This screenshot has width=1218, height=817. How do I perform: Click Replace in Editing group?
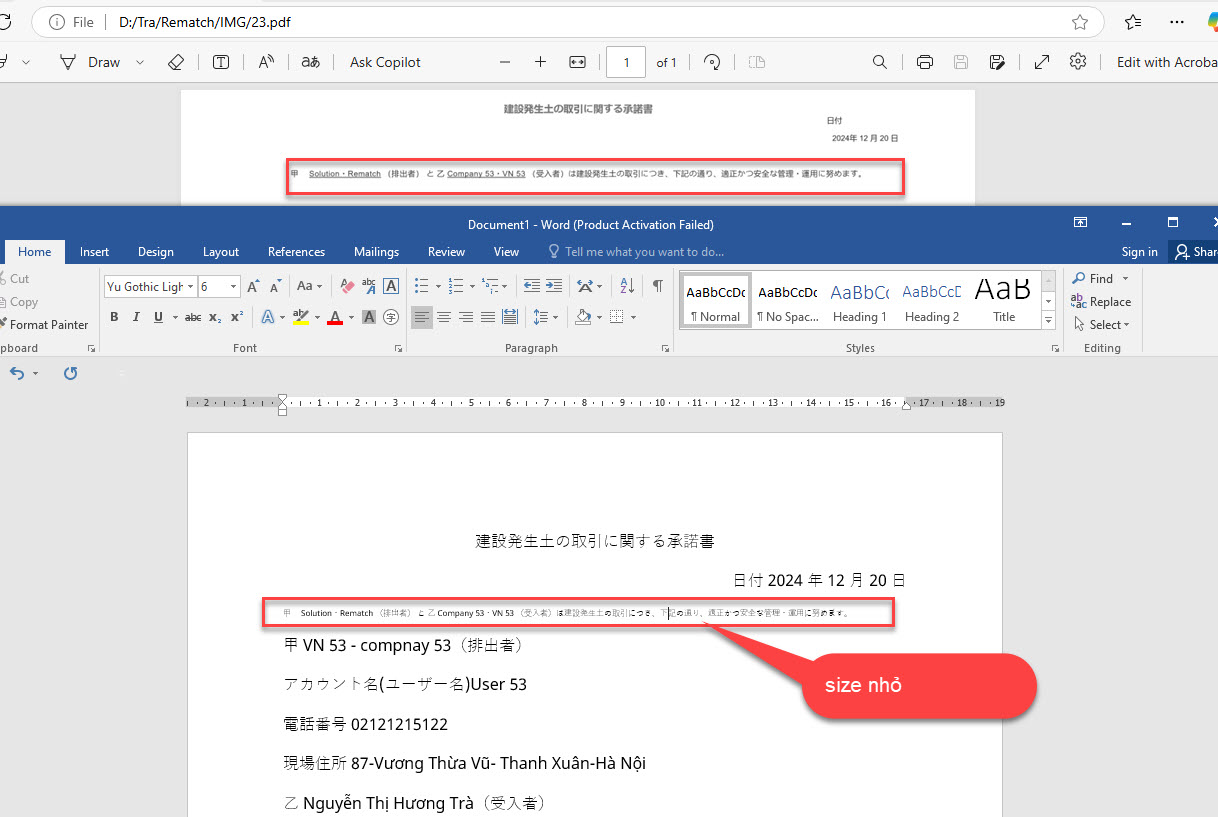(1101, 301)
